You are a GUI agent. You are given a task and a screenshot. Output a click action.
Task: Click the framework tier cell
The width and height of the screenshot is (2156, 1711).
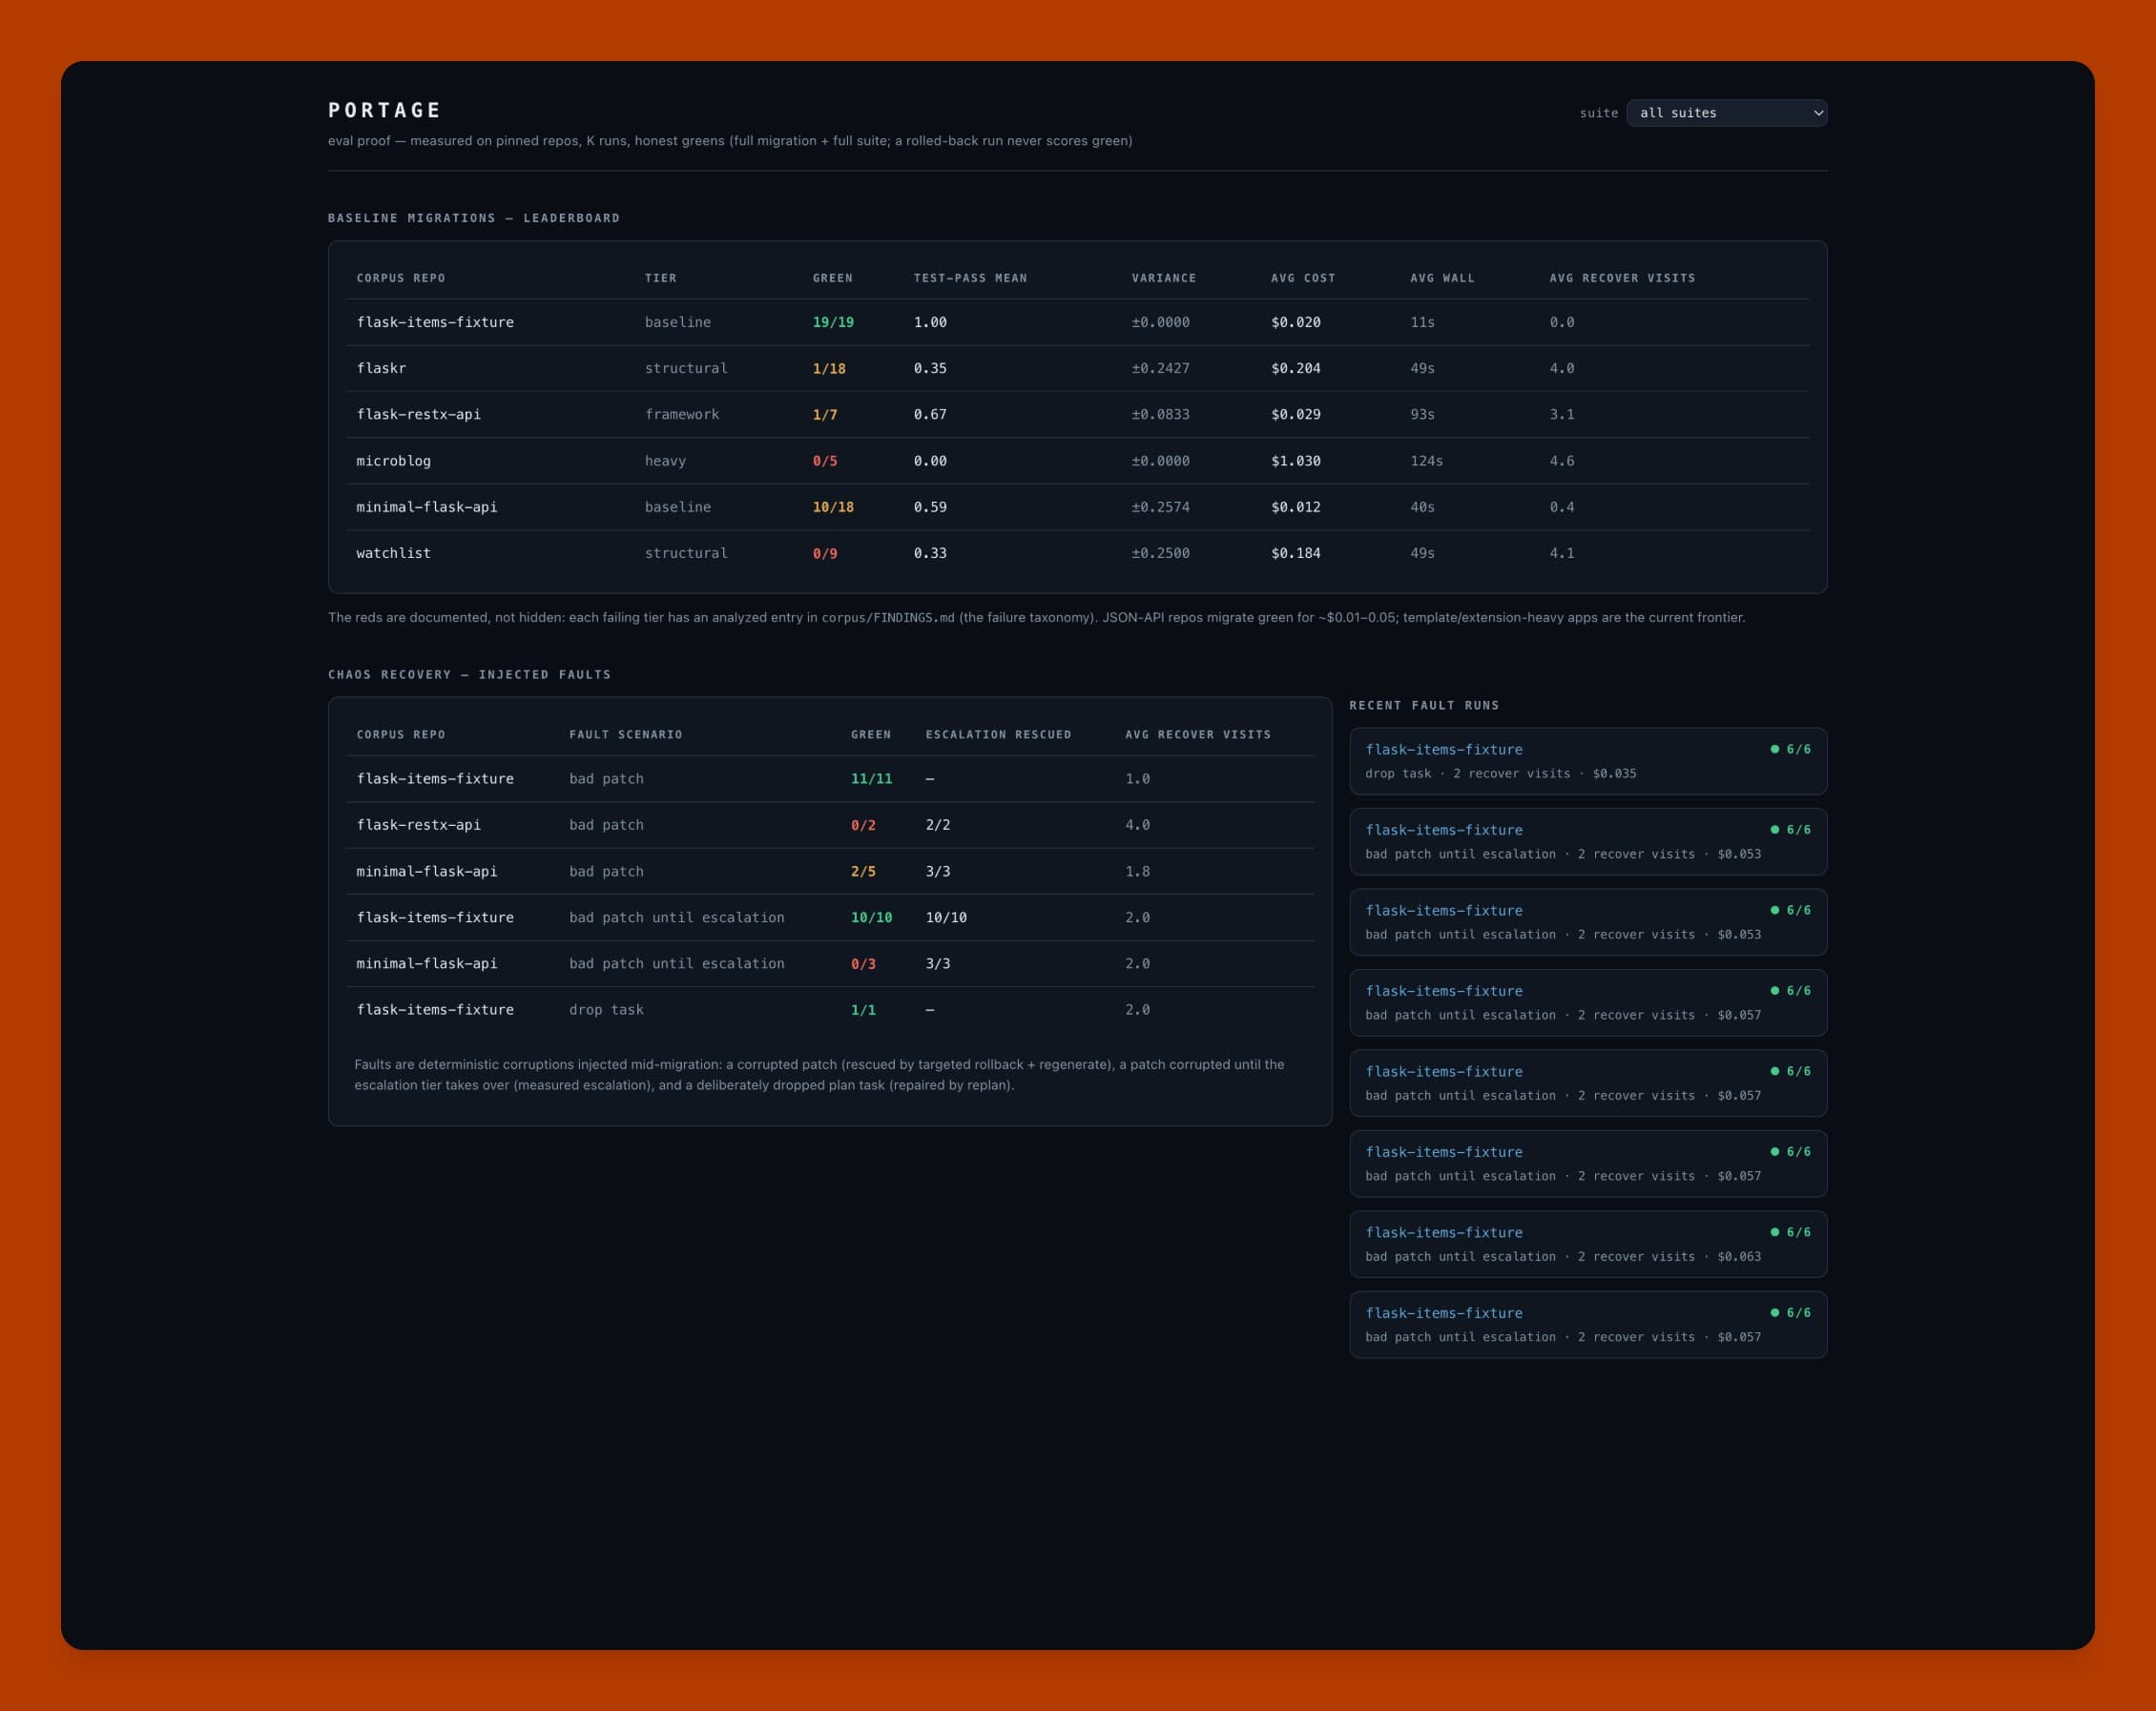point(681,414)
